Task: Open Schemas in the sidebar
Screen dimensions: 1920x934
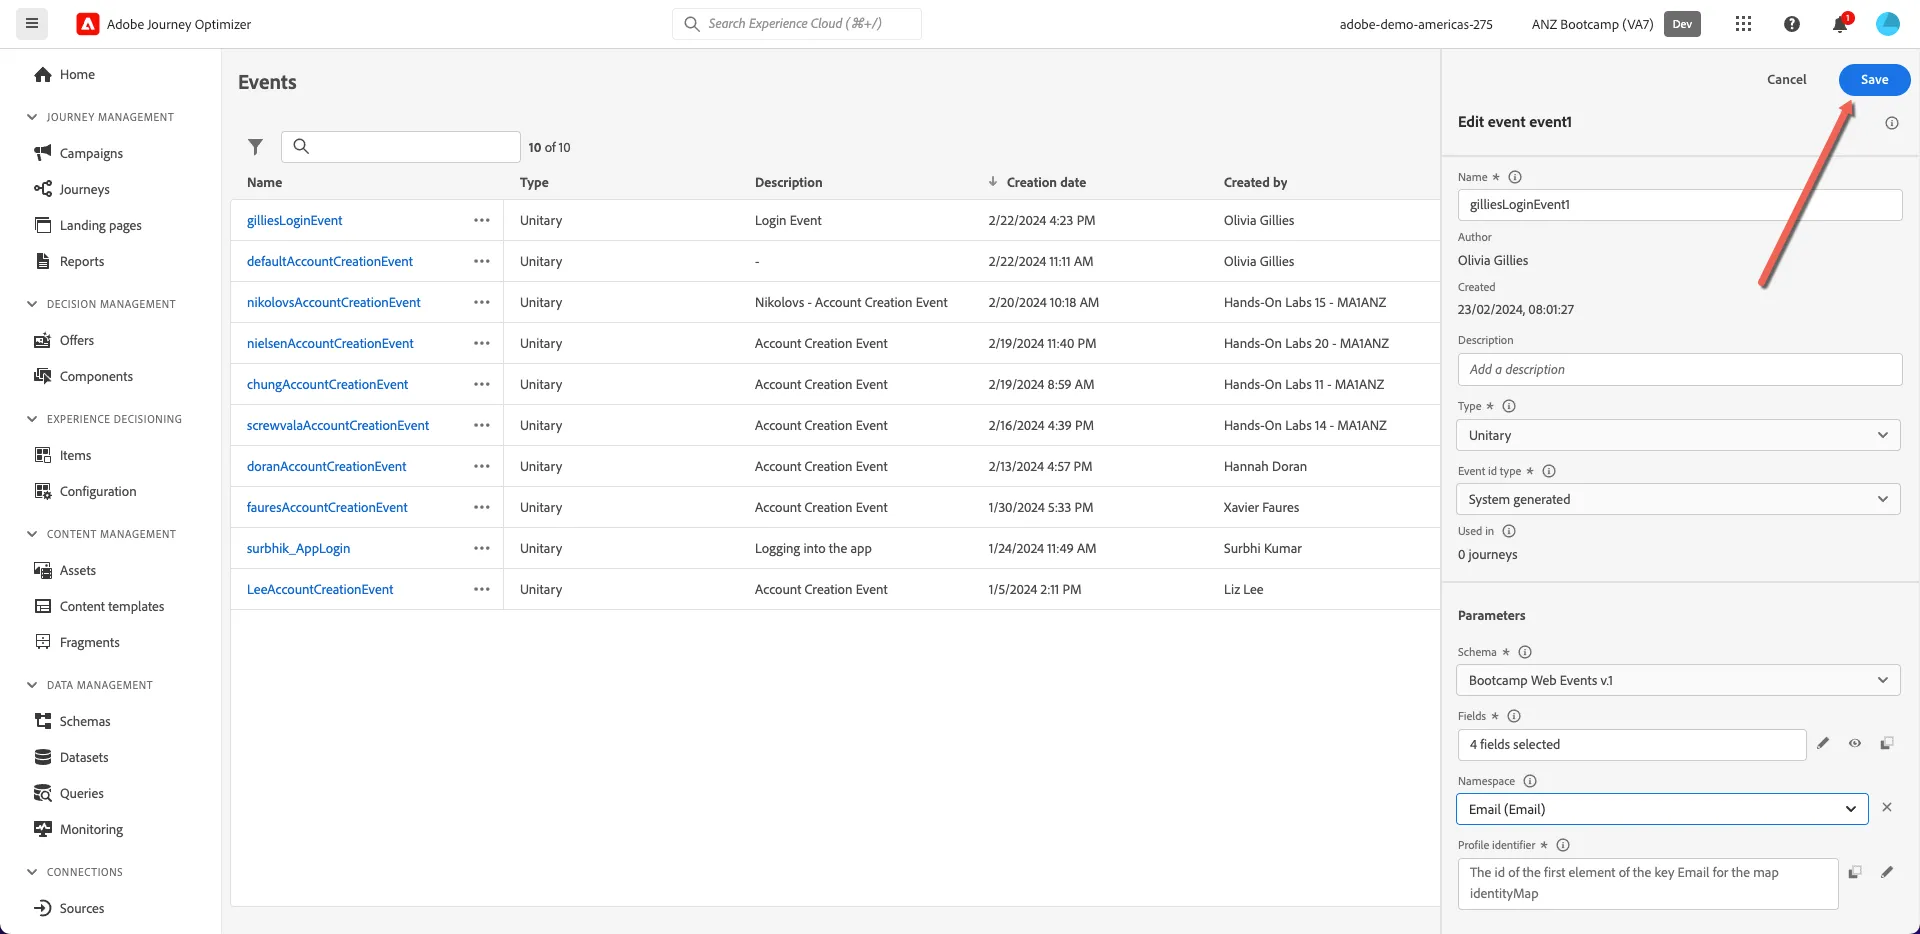Action: [x=85, y=721]
